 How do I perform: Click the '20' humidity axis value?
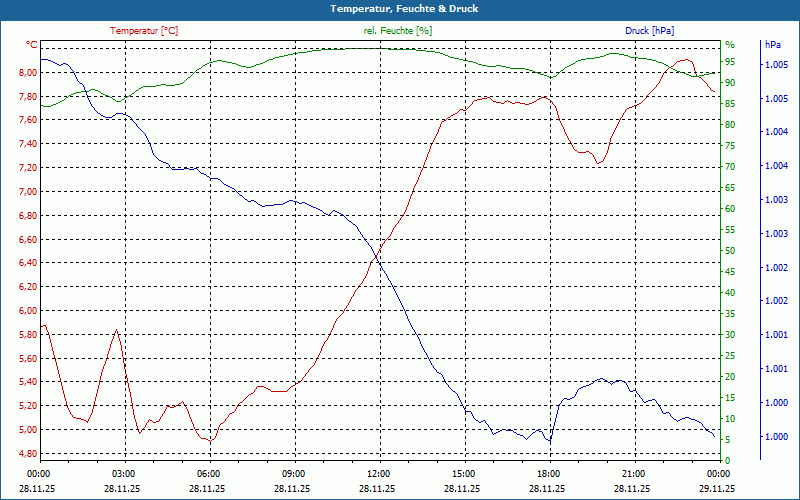730,377
